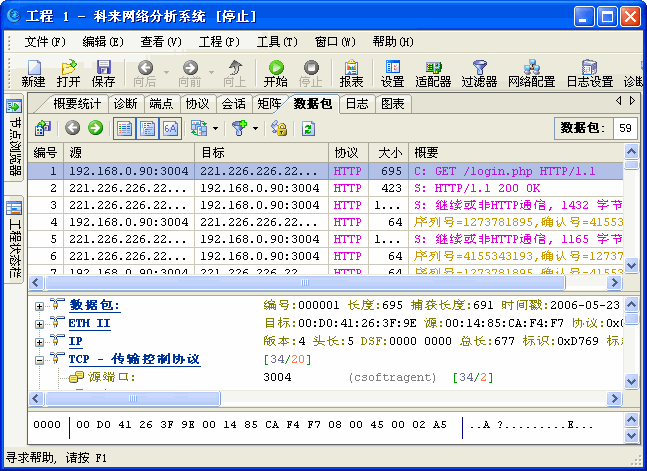Sort packets by the 编号 column header

(x=46, y=153)
